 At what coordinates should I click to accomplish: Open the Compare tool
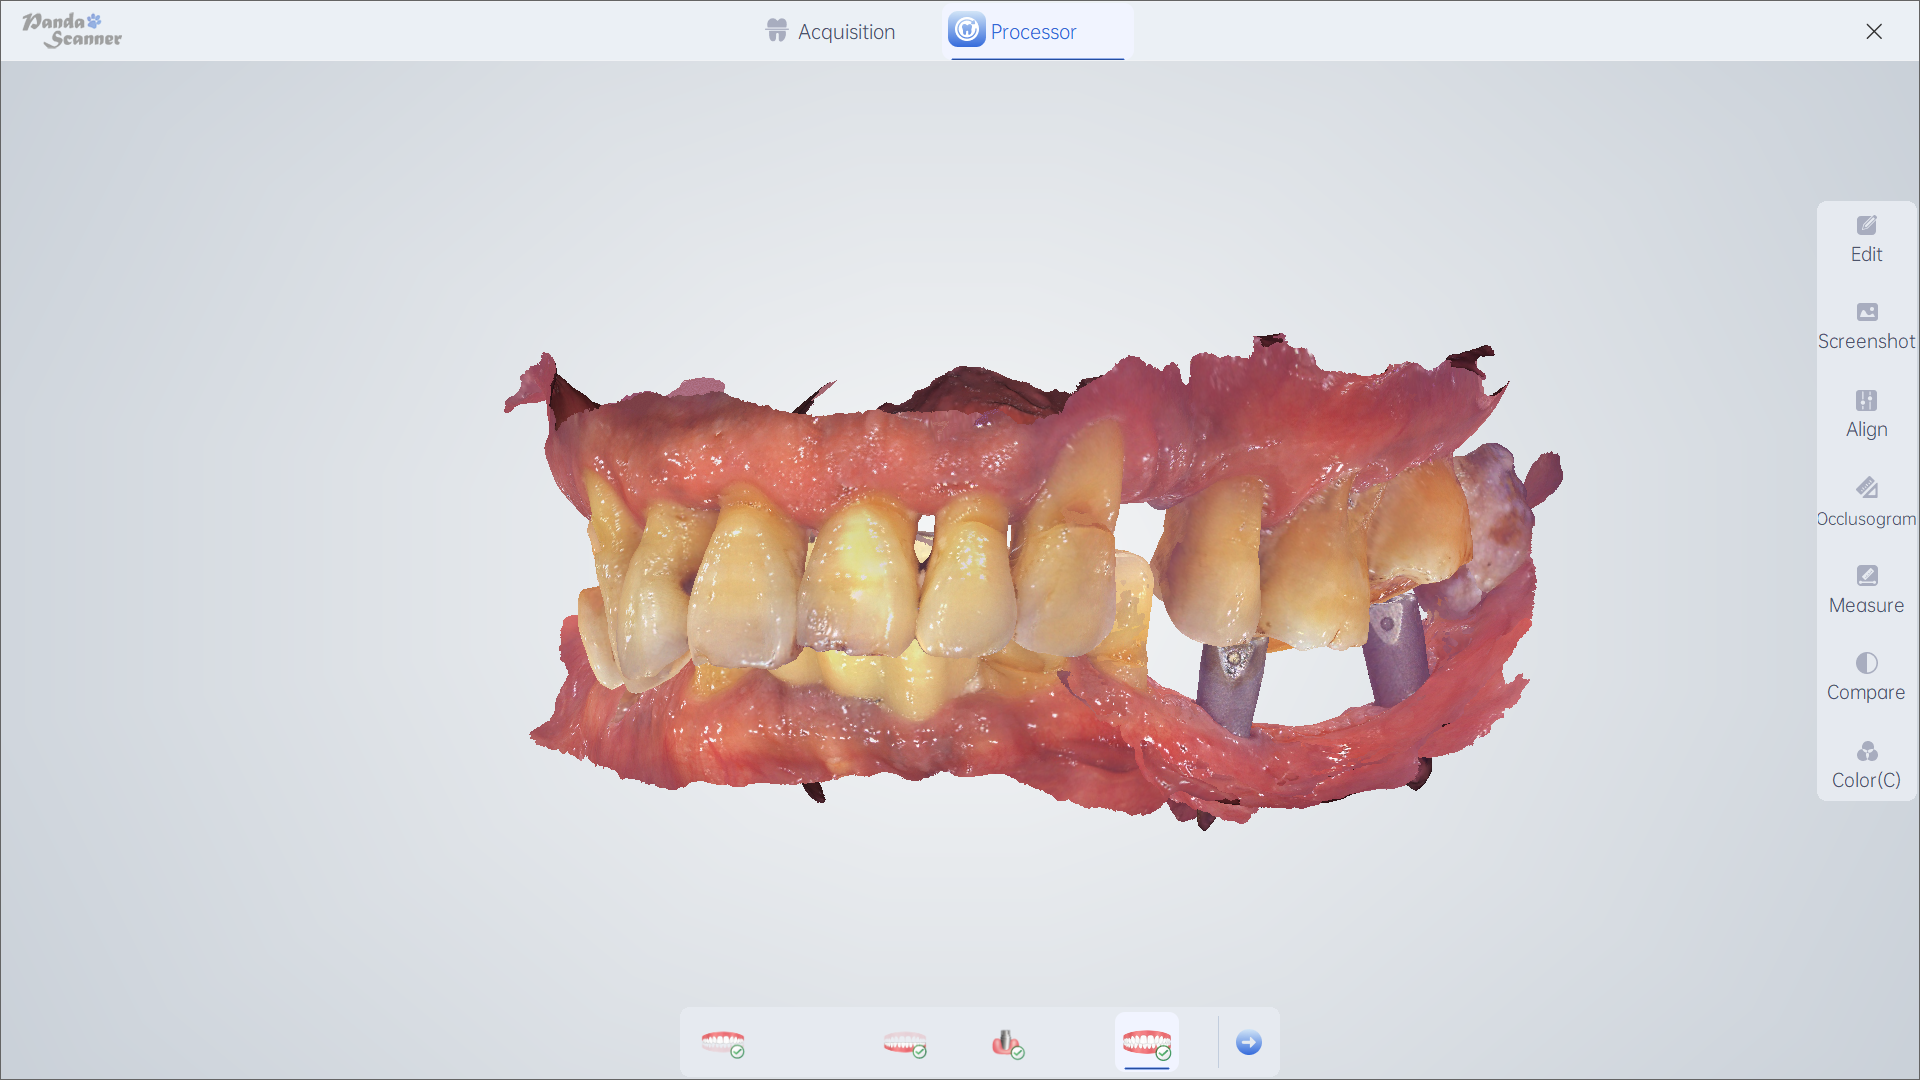point(1866,678)
